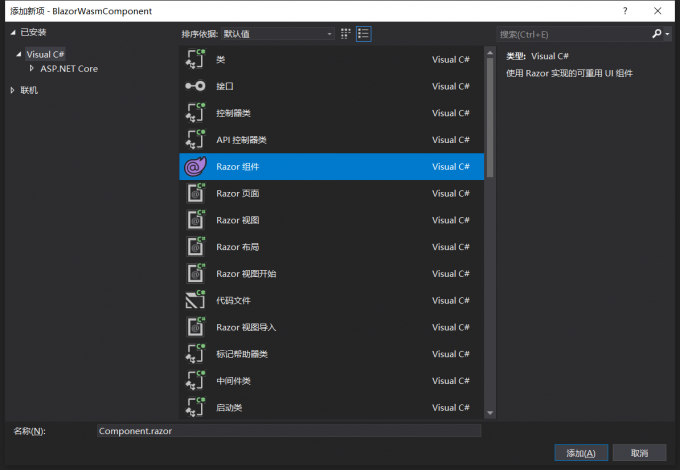Select the Razor 视图开始 row text

246,274
